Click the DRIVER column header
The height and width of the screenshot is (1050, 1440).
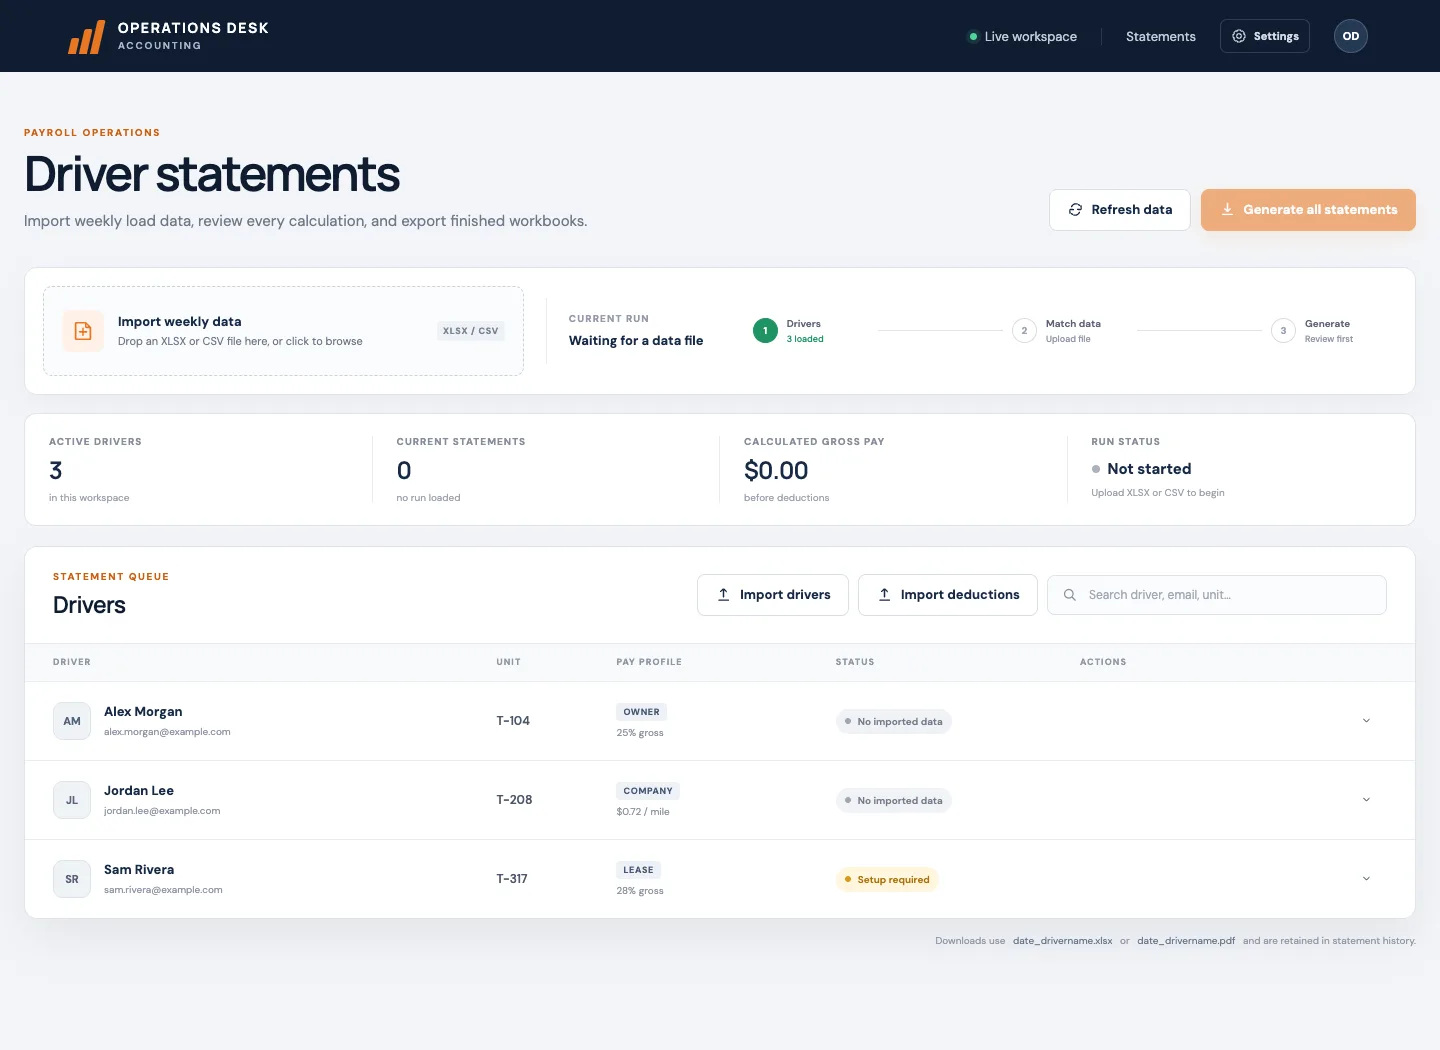pos(72,662)
